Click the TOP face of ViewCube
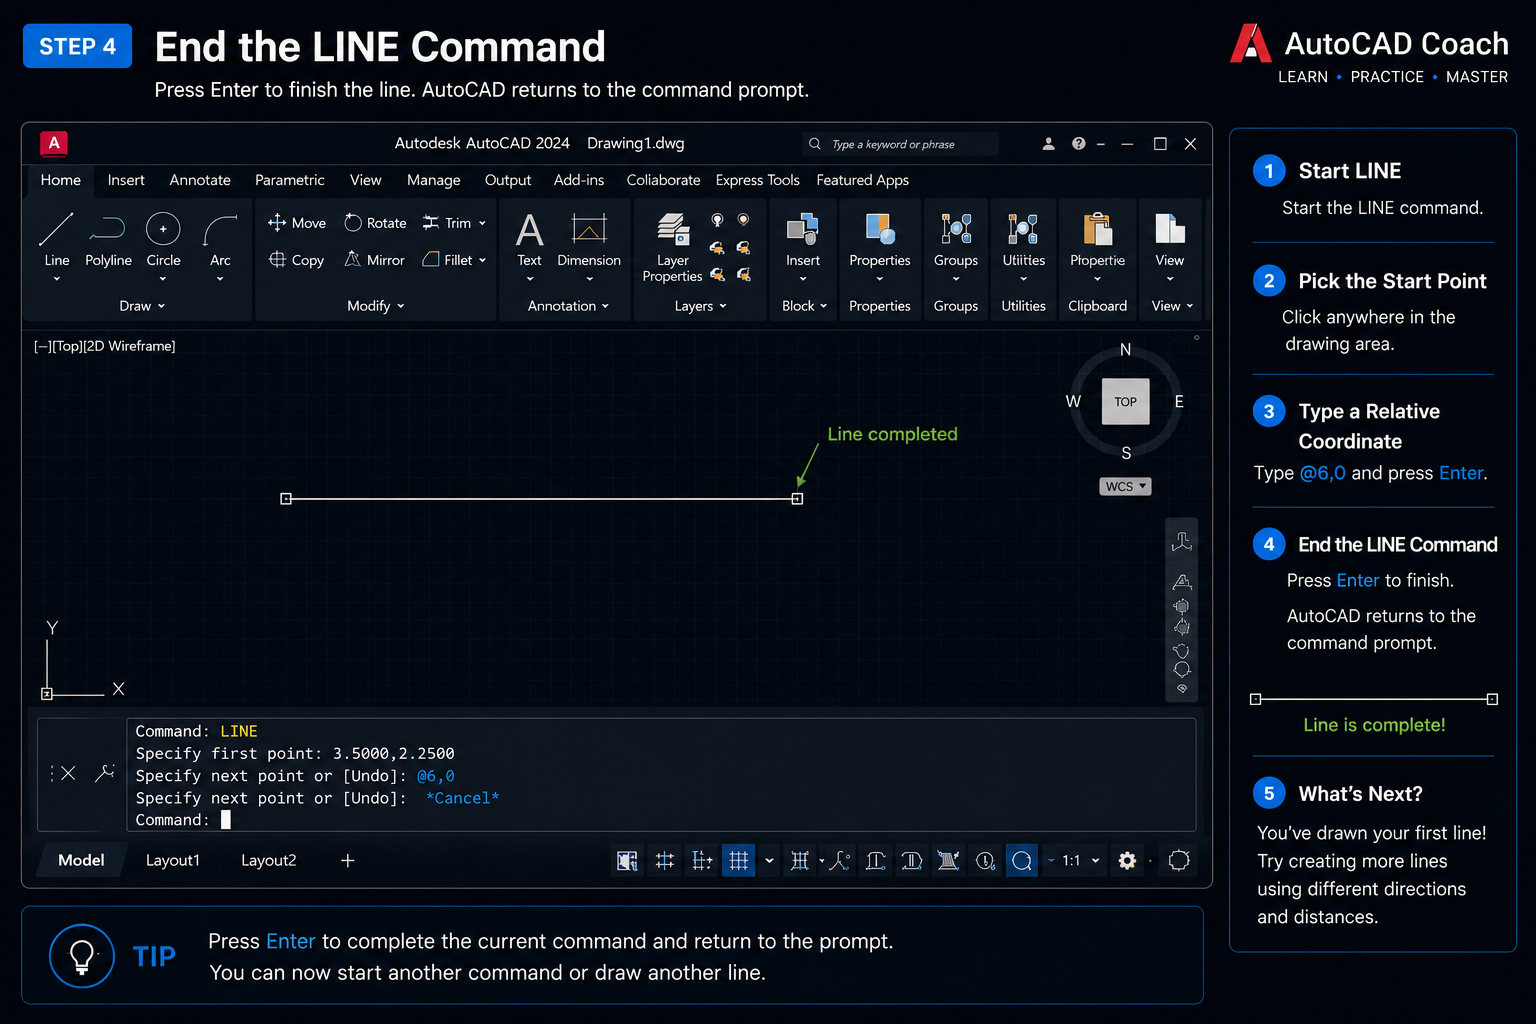 click(x=1125, y=402)
